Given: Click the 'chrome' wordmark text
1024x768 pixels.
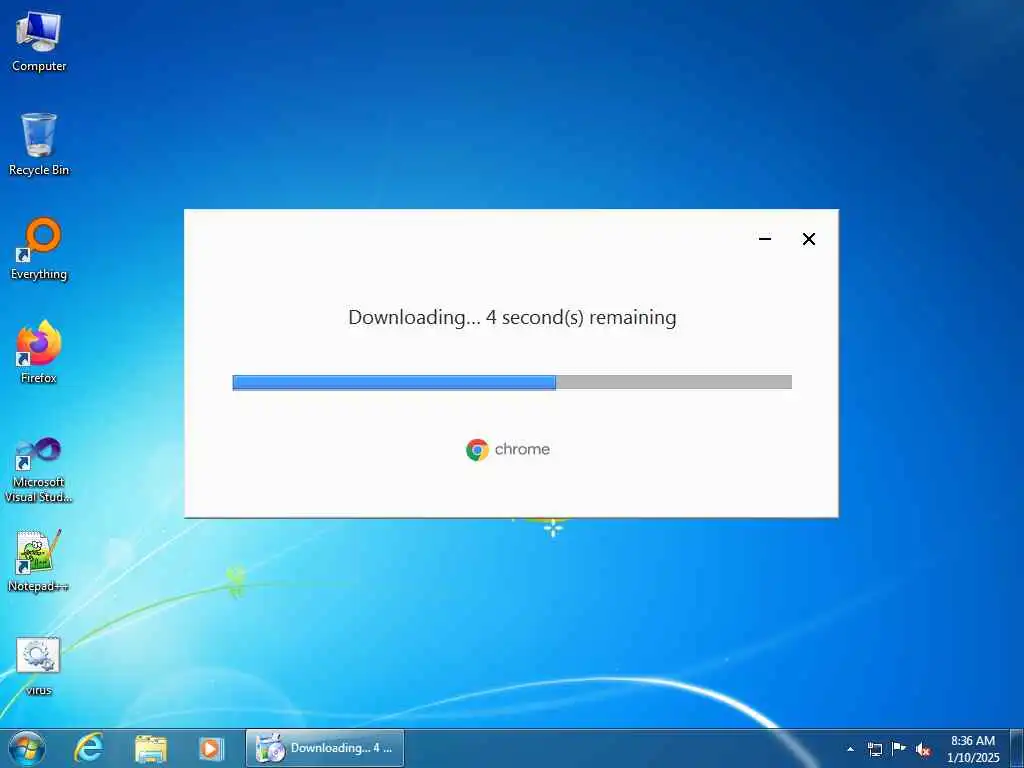Looking at the screenshot, I should coord(522,449).
